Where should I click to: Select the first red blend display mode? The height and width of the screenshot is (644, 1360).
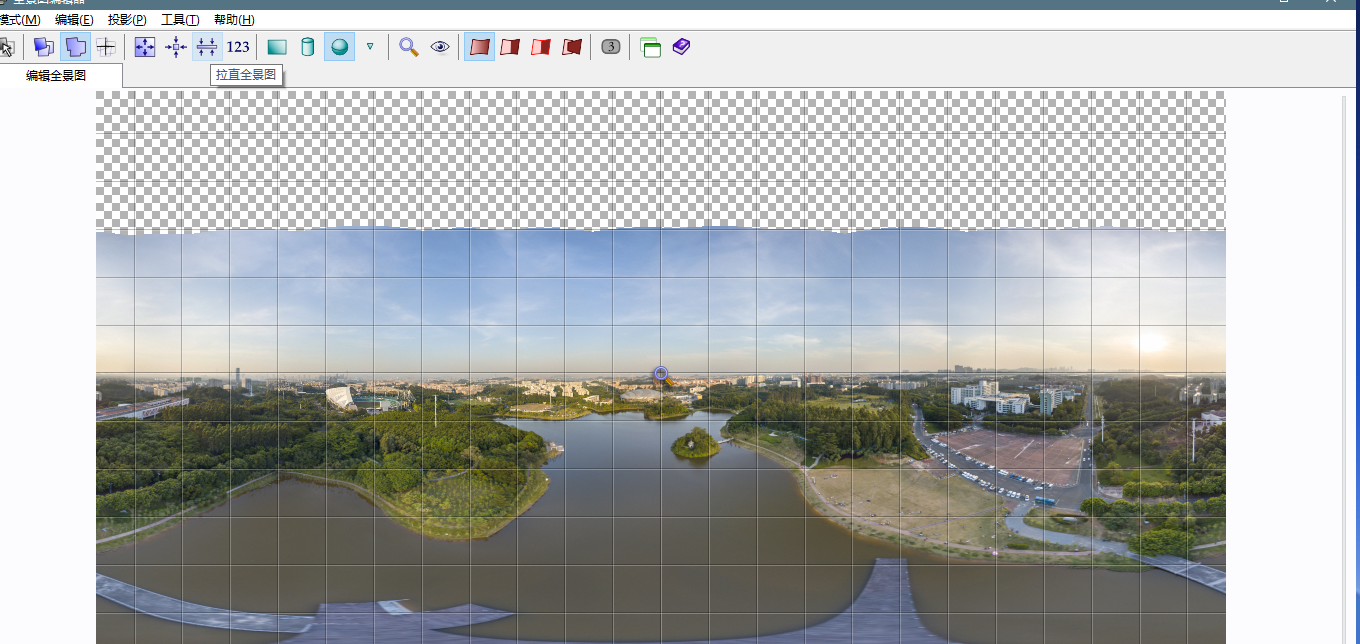479,47
